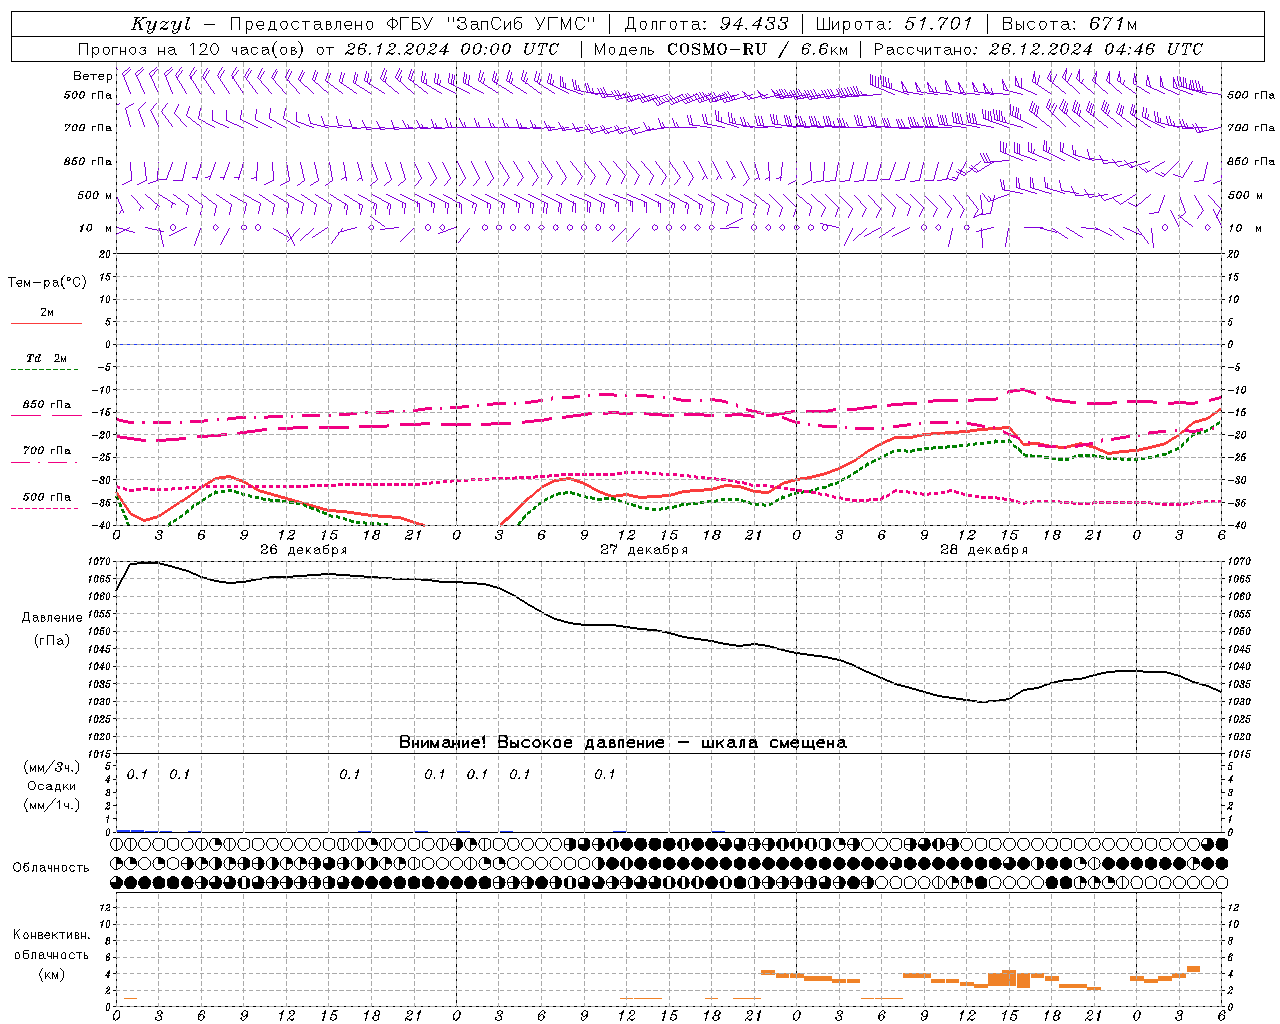Click the (гПа) unit under Давление
The height and width of the screenshot is (1024, 1280).
52,640
